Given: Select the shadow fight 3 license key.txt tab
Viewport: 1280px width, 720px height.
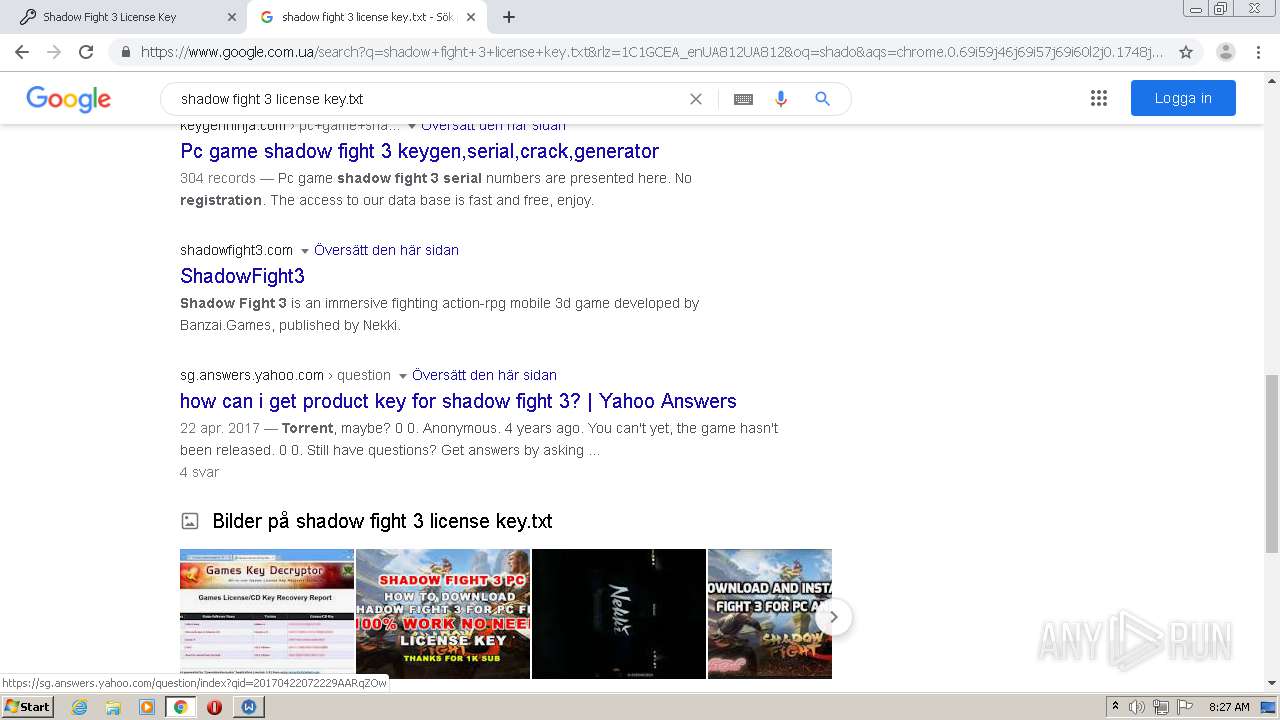Looking at the screenshot, I should [x=366, y=17].
